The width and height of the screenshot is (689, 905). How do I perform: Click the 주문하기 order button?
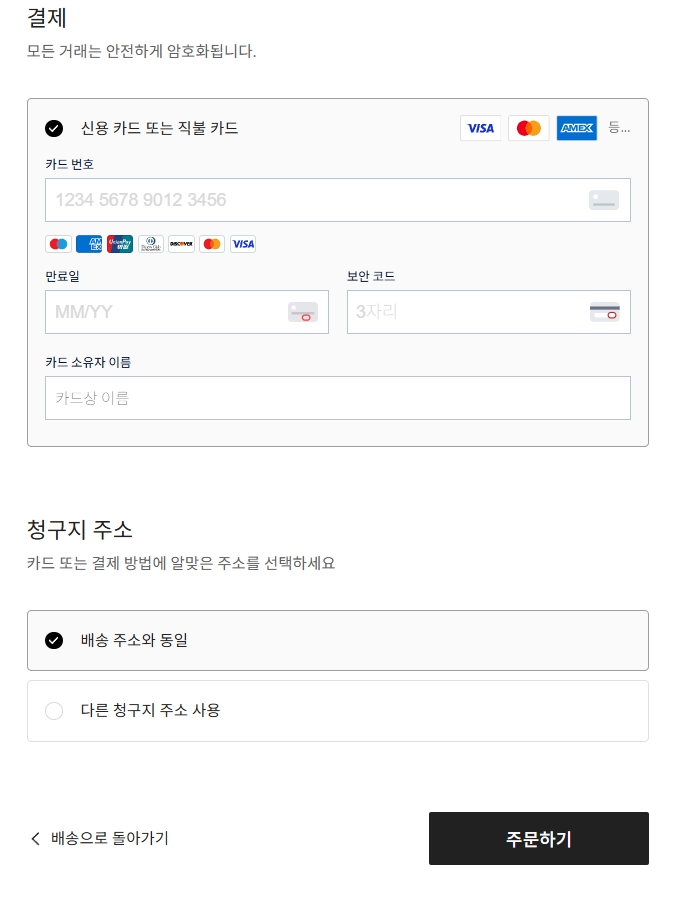click(x=538, y=839)
